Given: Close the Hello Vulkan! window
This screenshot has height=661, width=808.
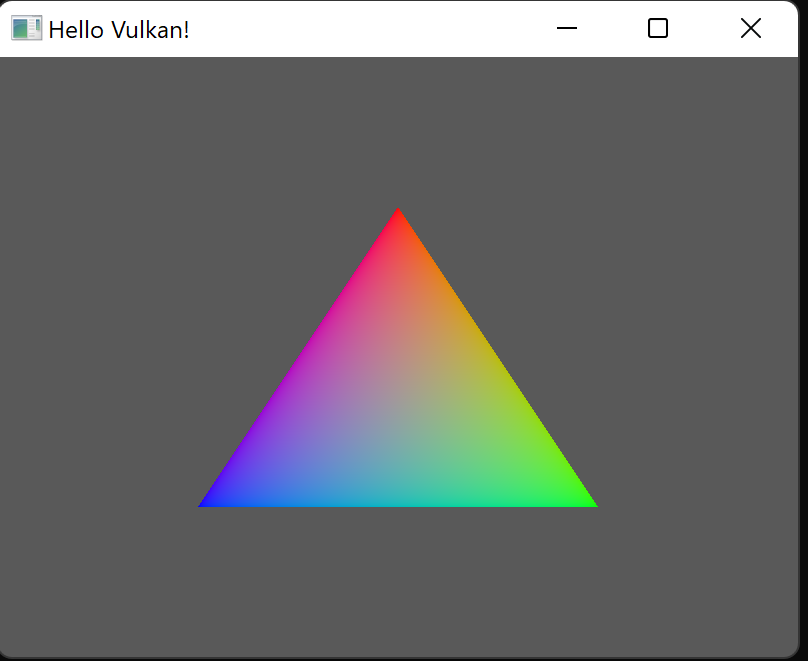Looking at the screenshot, I should point(751,28).
